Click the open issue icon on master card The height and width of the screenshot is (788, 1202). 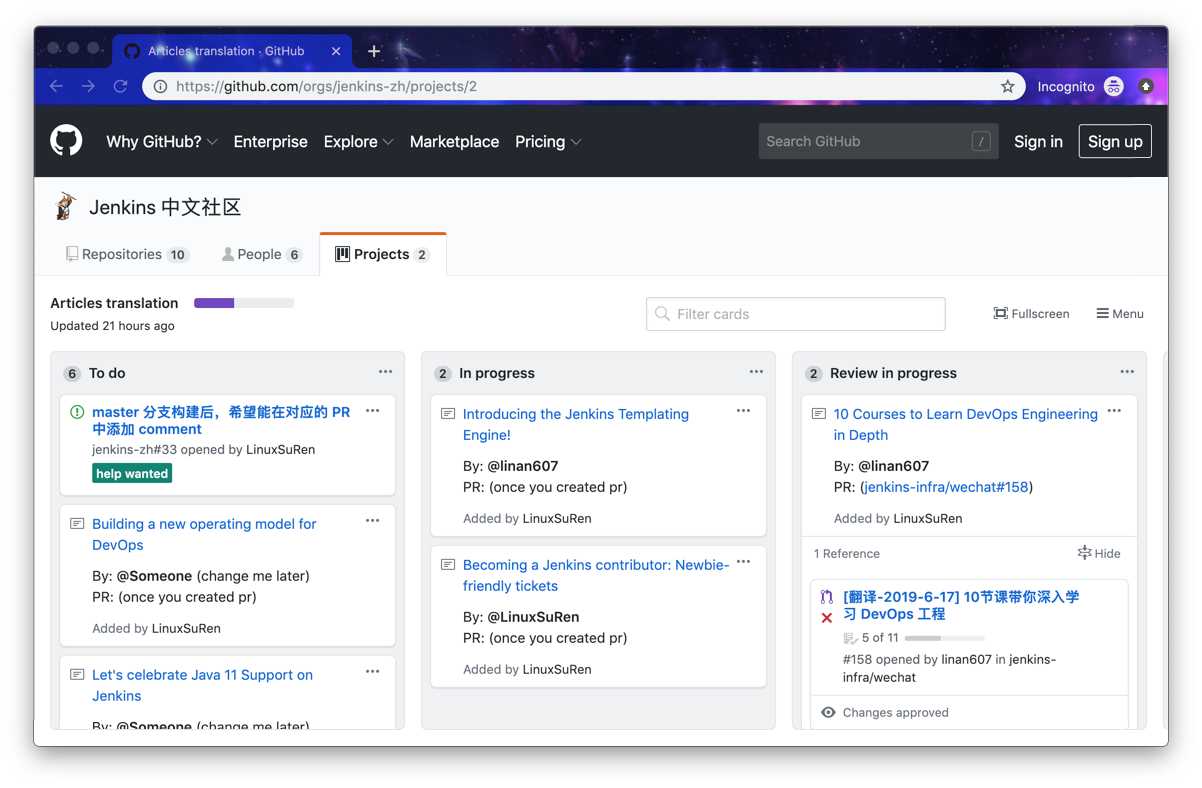(77, 412)
